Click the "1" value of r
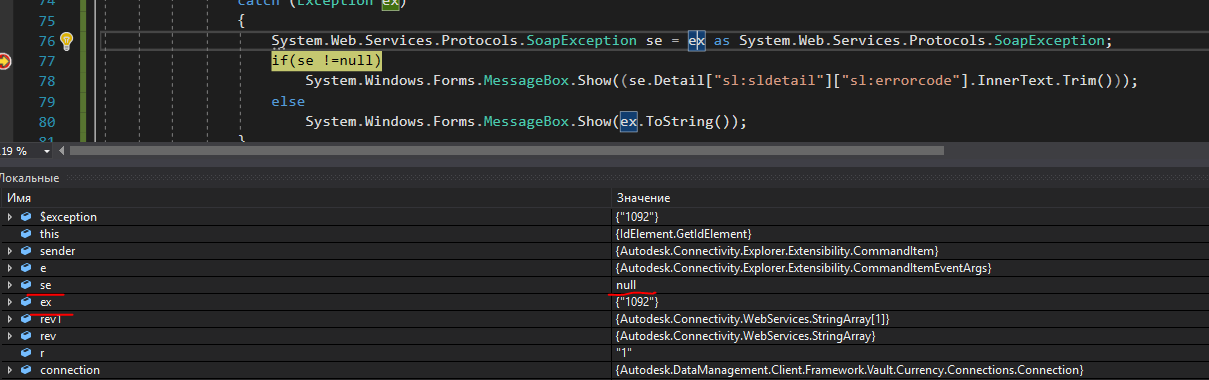Screen dimensions: 1209x380 pos(623,352)
